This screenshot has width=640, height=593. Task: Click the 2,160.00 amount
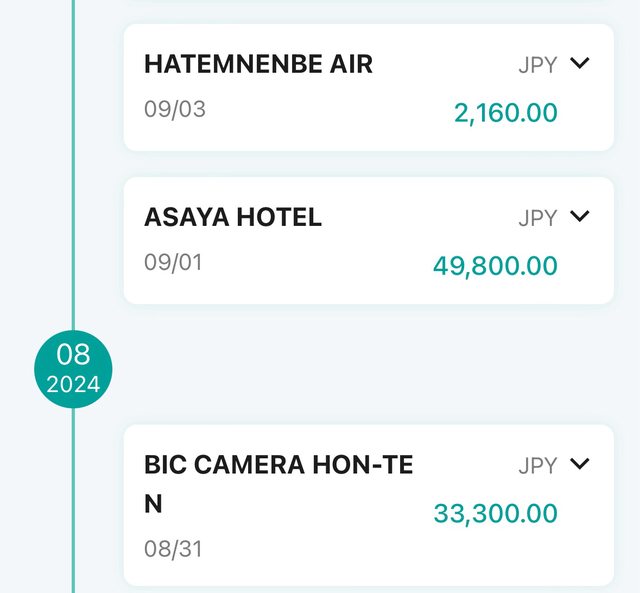tap(505, 113)
